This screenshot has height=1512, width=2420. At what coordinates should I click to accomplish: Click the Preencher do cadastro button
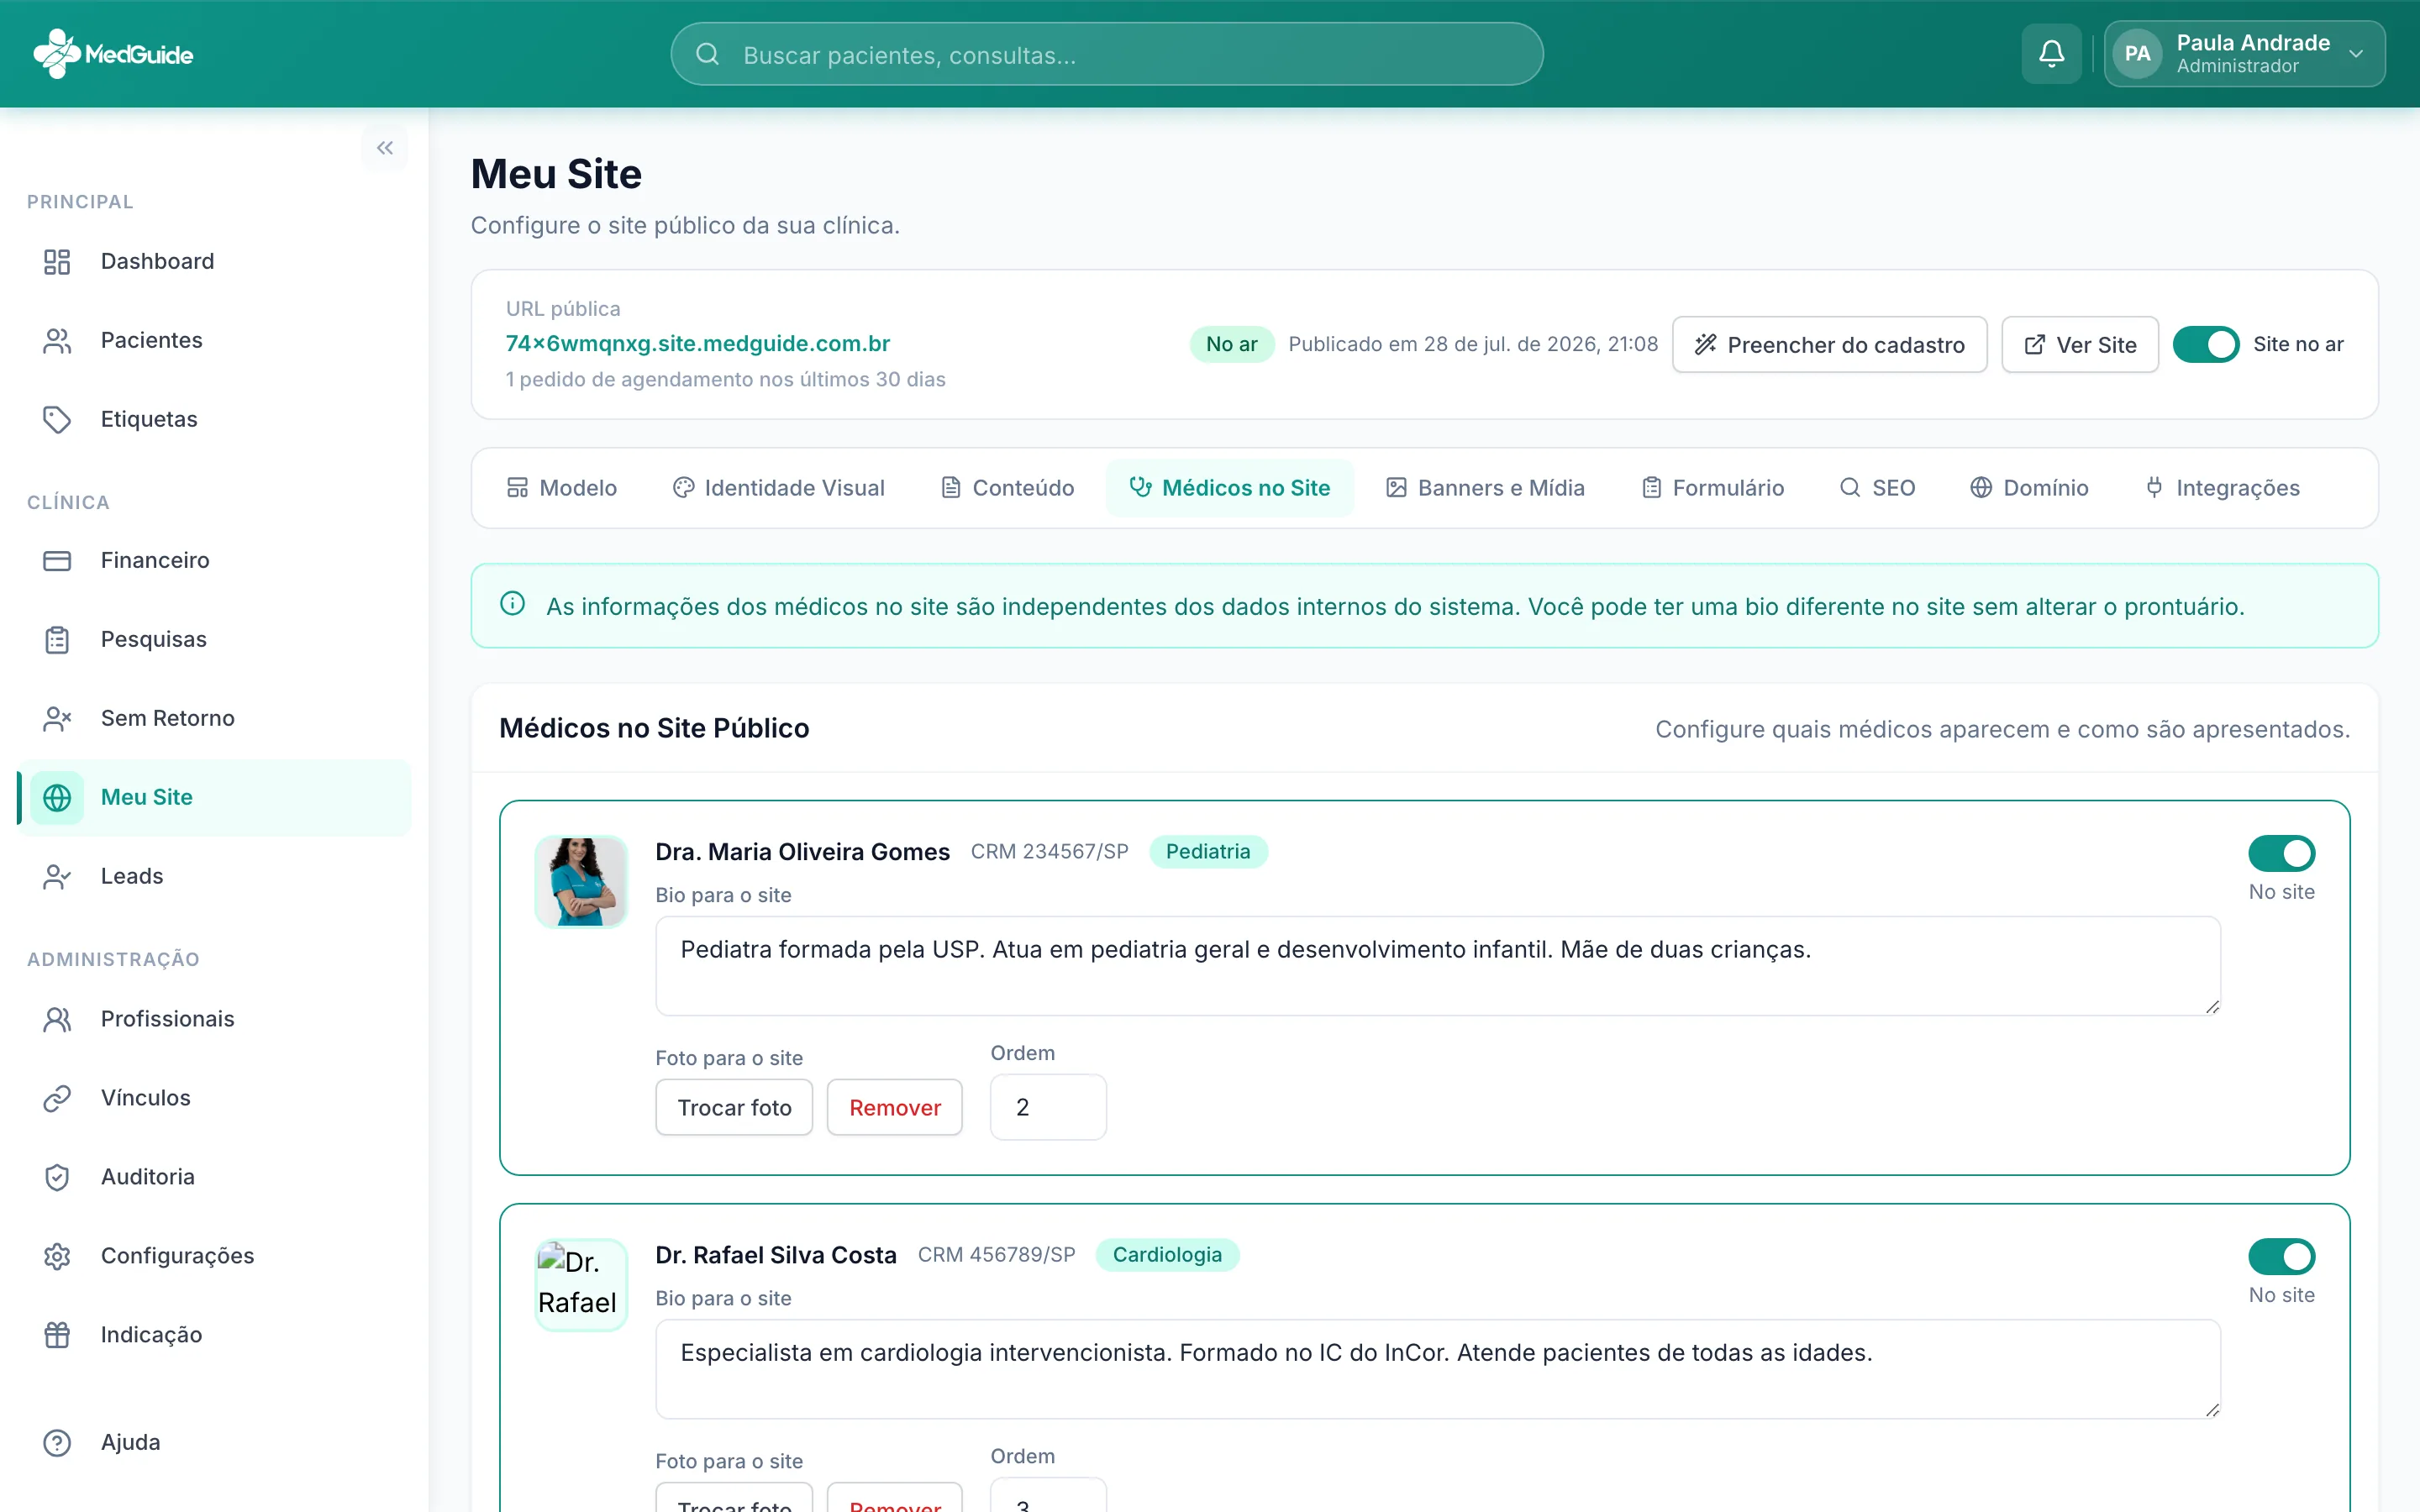point(1830,345)
